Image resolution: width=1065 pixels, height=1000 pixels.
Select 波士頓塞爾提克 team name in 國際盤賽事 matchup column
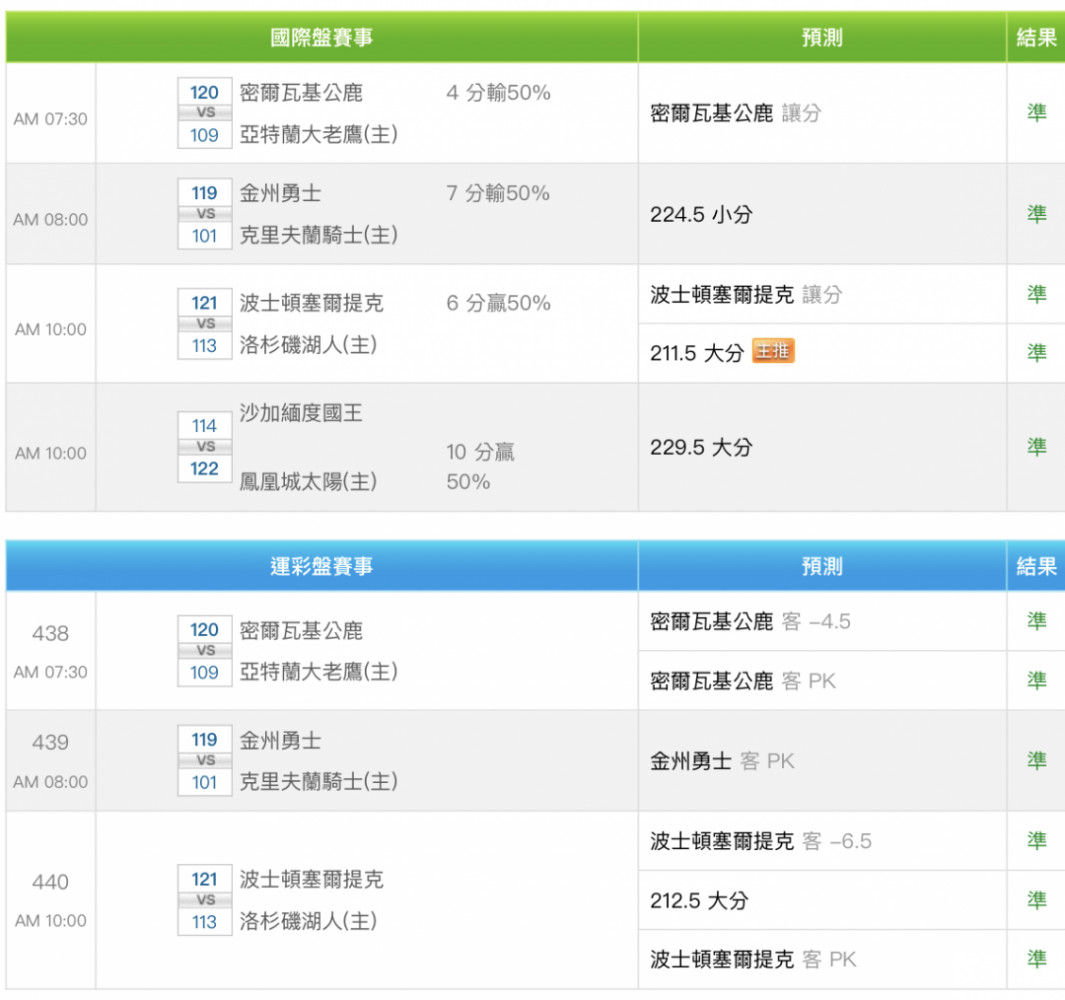(x=311, y=303)
